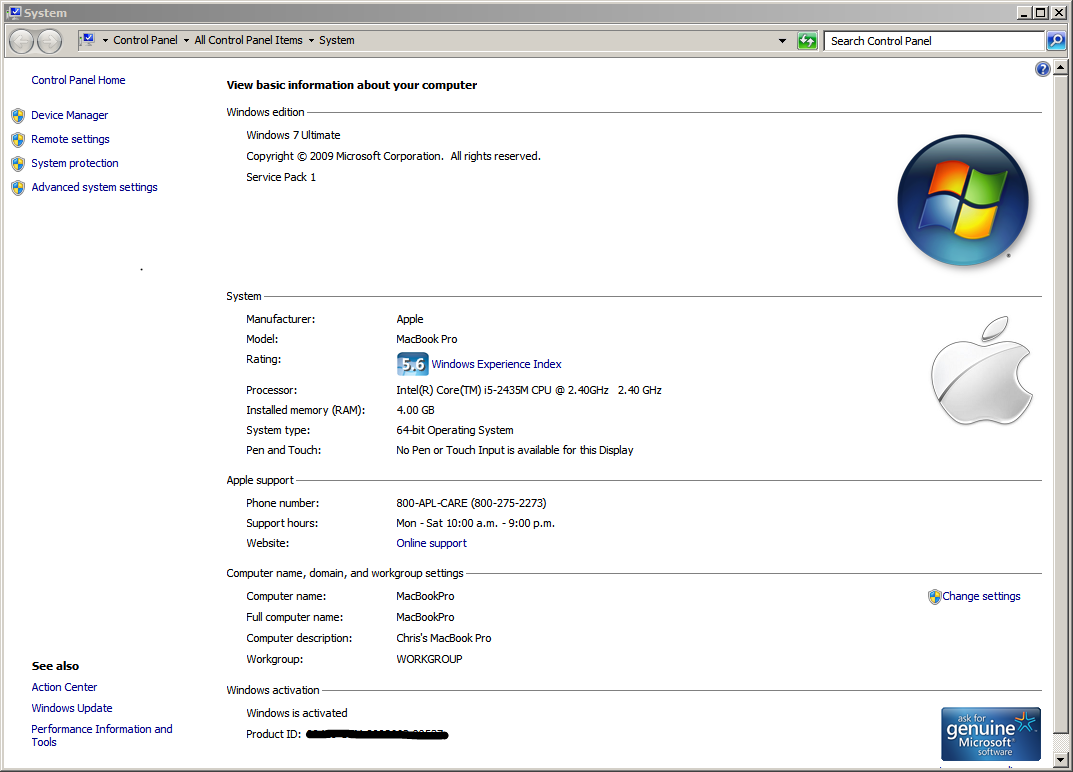Click the System icon in title bar
This screenshot has width=1073, height=772.
click(15, 12)
